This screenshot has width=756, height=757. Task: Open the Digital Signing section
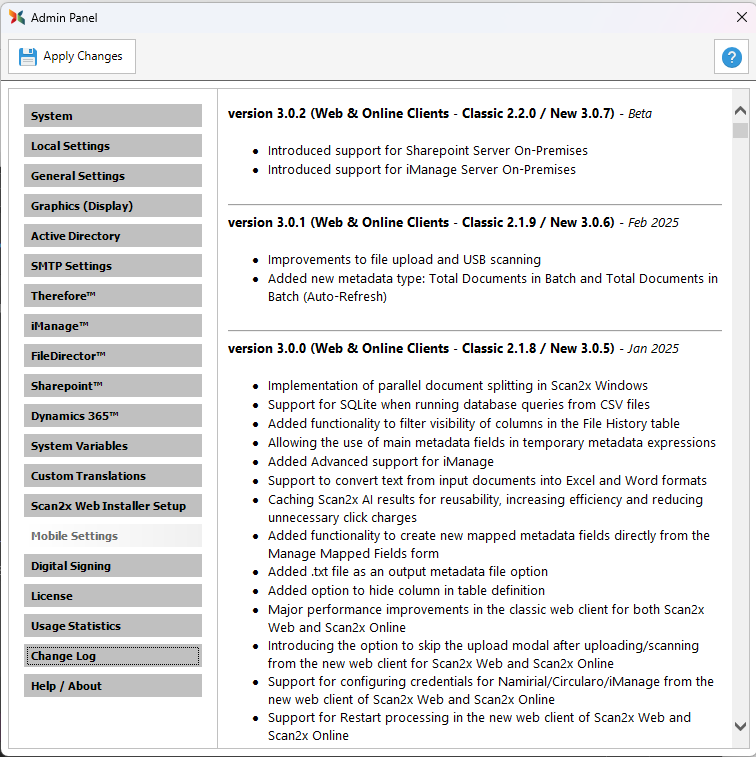112,566
